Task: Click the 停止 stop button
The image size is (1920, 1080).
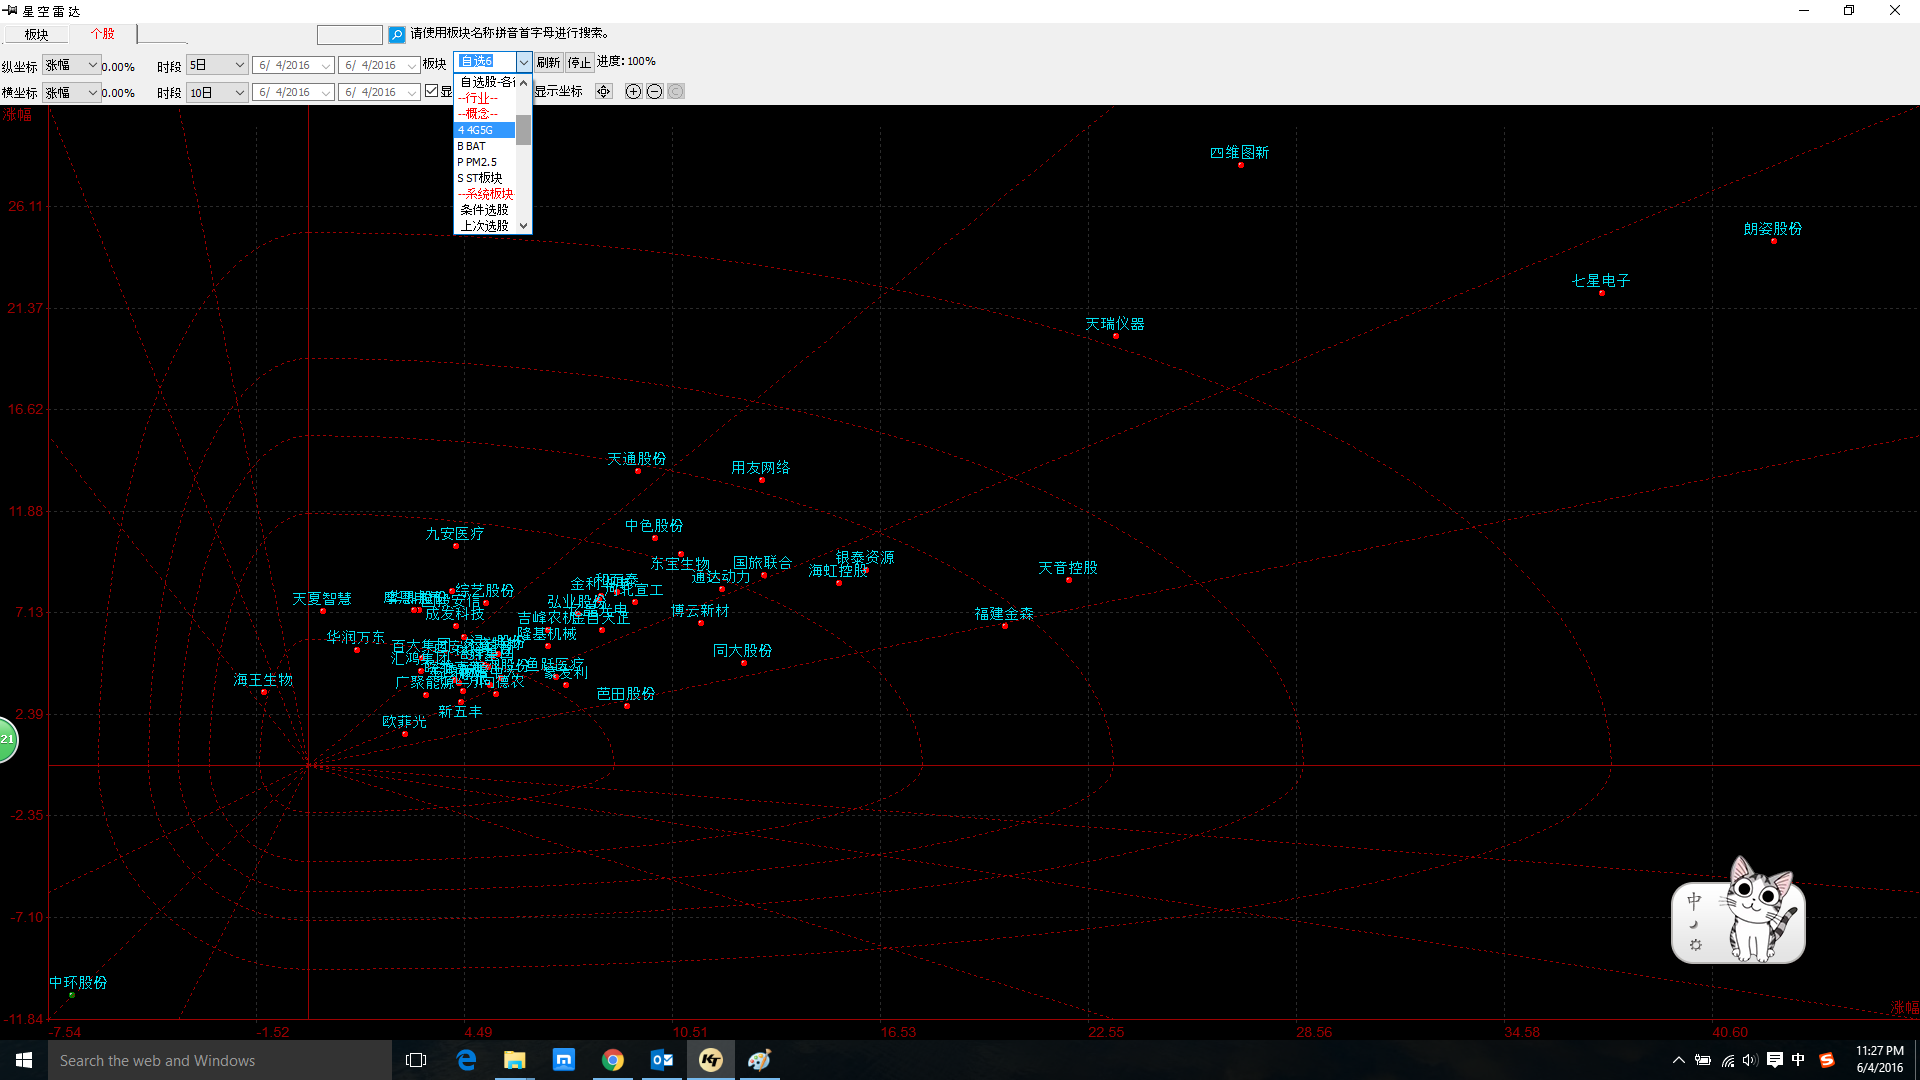Action: click(580, 62)
